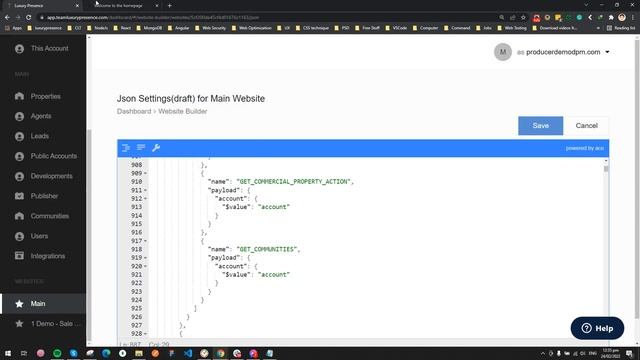Open the VSCode bookmarks folder
This screenshot has height=360, width=640.
tap(396, 28)
